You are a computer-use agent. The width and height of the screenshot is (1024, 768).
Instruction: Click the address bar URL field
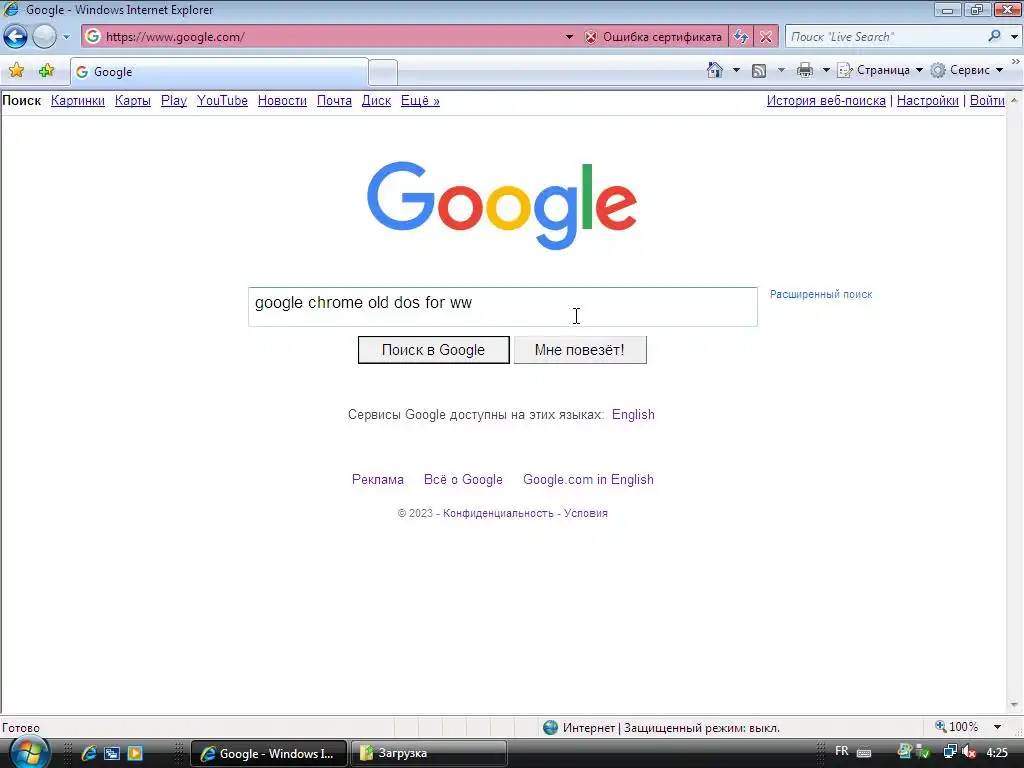point(323,37)
